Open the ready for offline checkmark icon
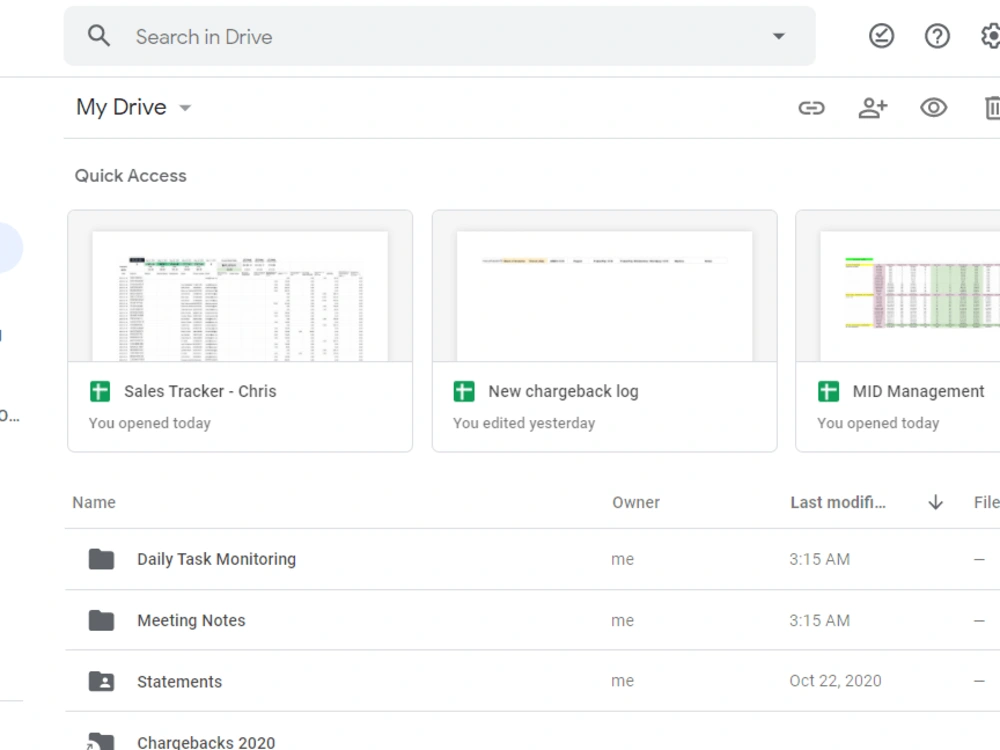 (x=881, y=36)
